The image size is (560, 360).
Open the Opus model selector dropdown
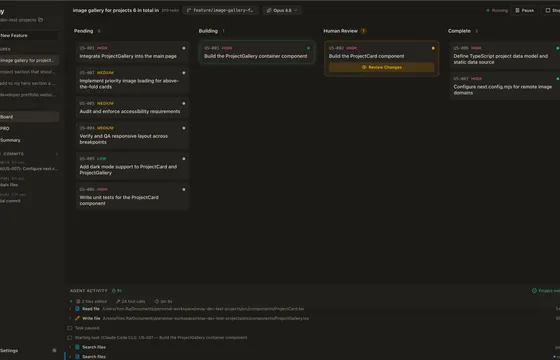(x=282, y=10)
